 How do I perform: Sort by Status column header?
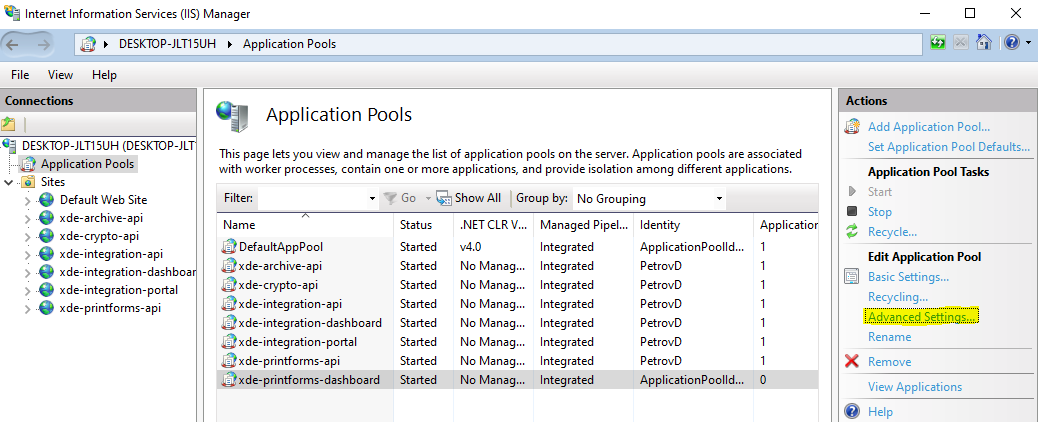pos(424,225)
